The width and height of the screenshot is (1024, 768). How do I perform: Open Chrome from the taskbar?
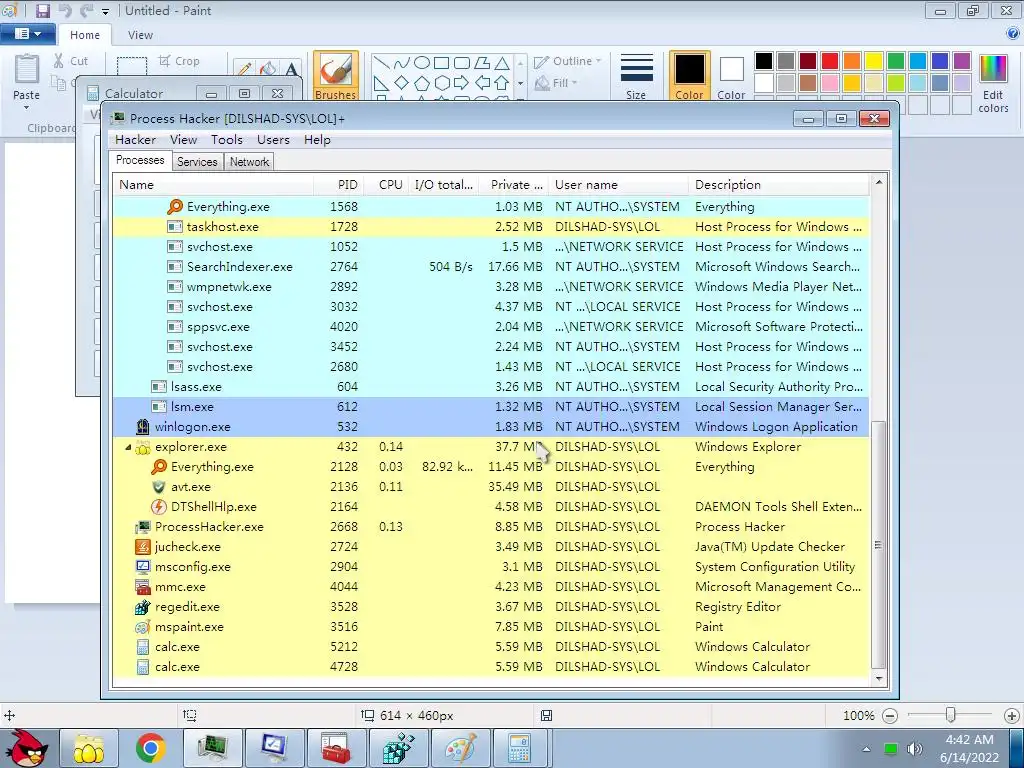click(x=151, y=748)
